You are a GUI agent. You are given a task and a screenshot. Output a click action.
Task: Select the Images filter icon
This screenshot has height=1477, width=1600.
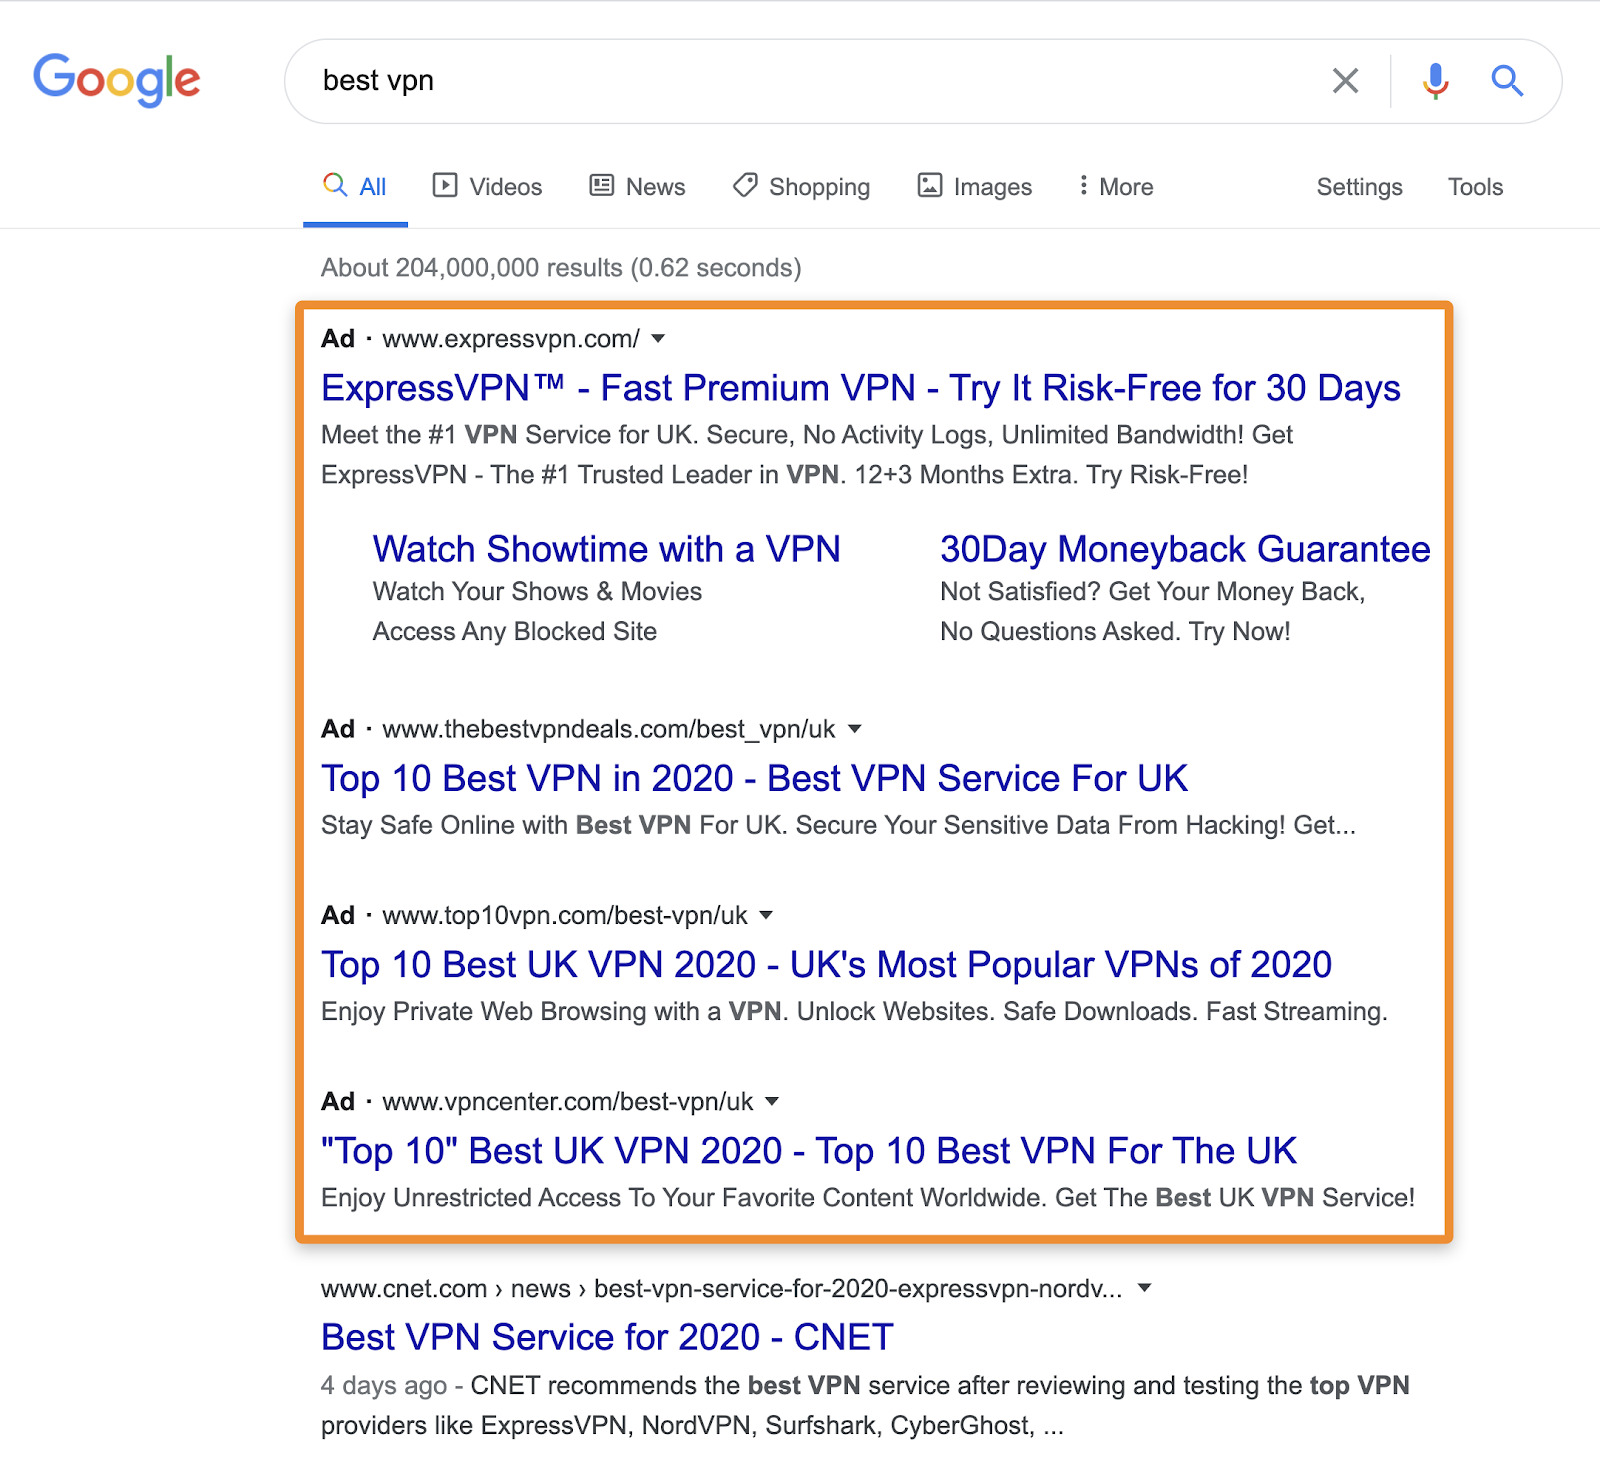(929, 185)
